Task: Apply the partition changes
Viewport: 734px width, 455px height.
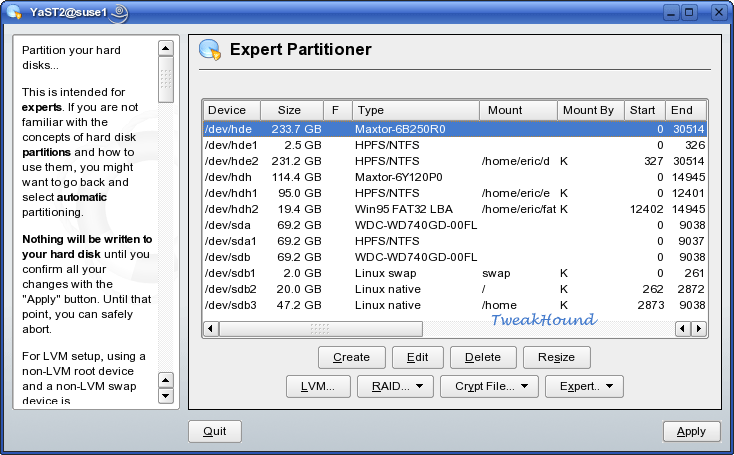Action: pyautogui.click(x=691, y=432)
